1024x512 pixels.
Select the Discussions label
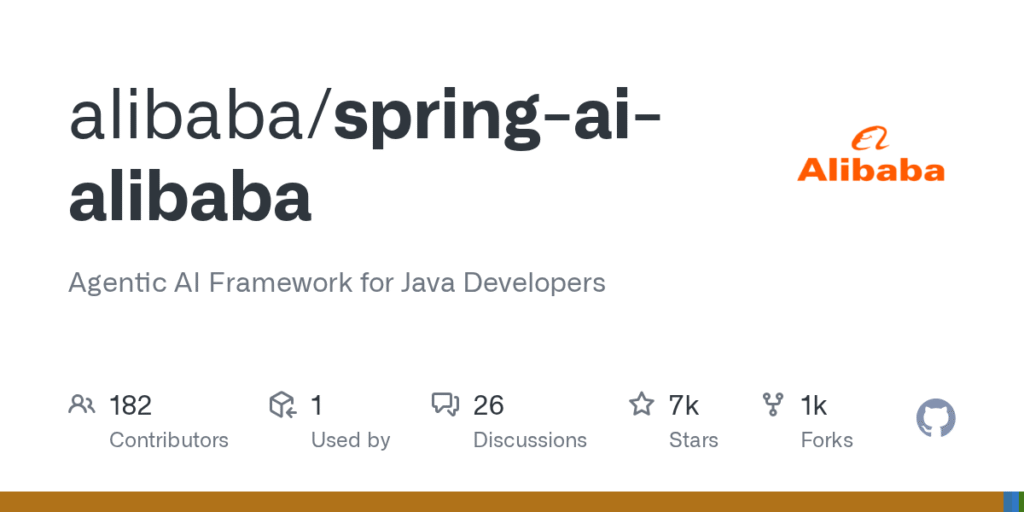click(x=529, y=440)
